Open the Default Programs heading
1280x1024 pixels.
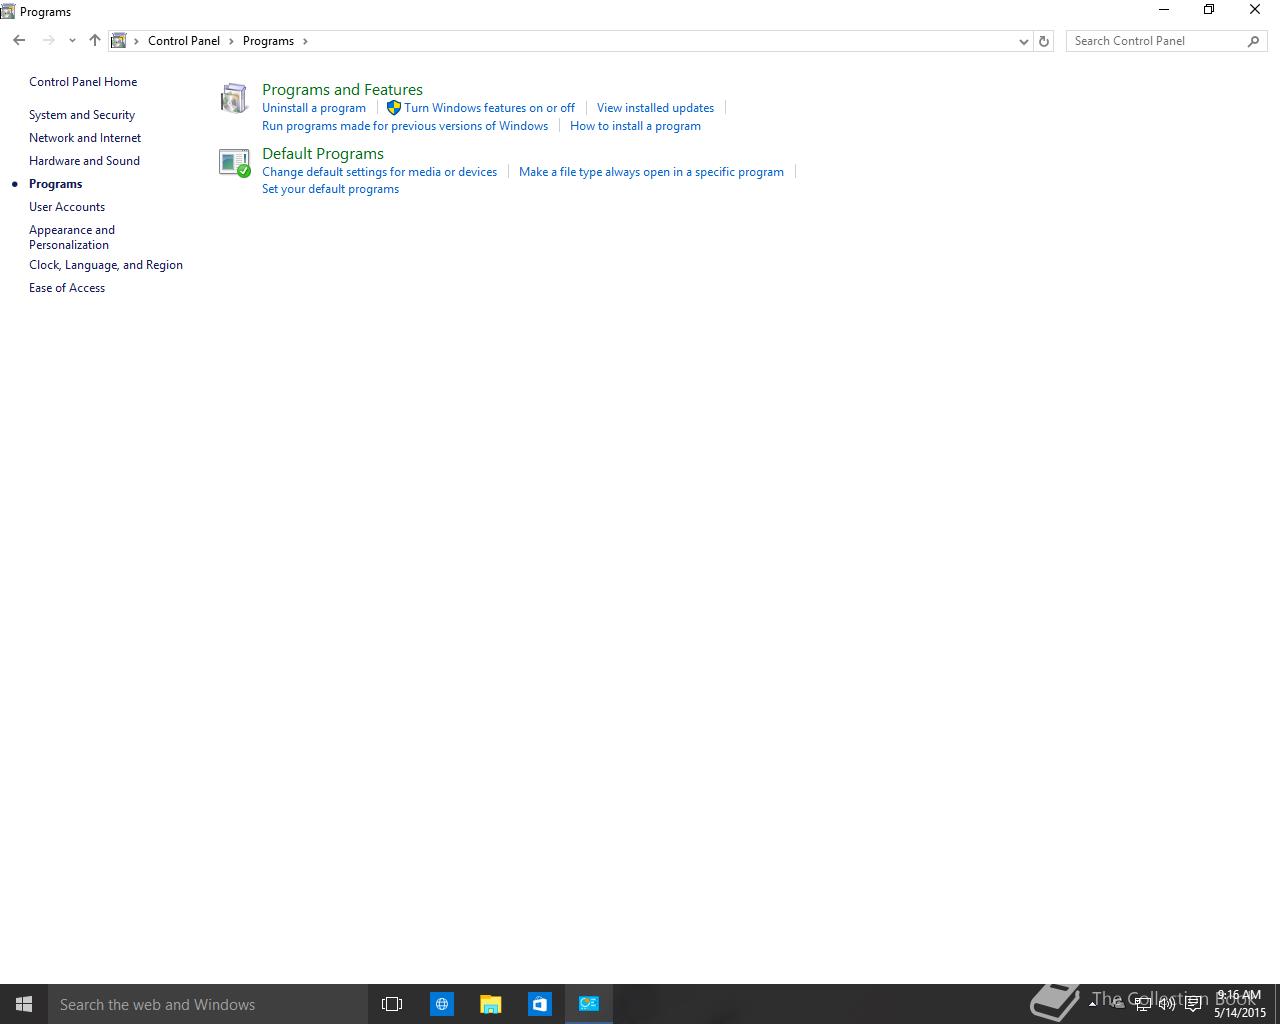[323, 154]
